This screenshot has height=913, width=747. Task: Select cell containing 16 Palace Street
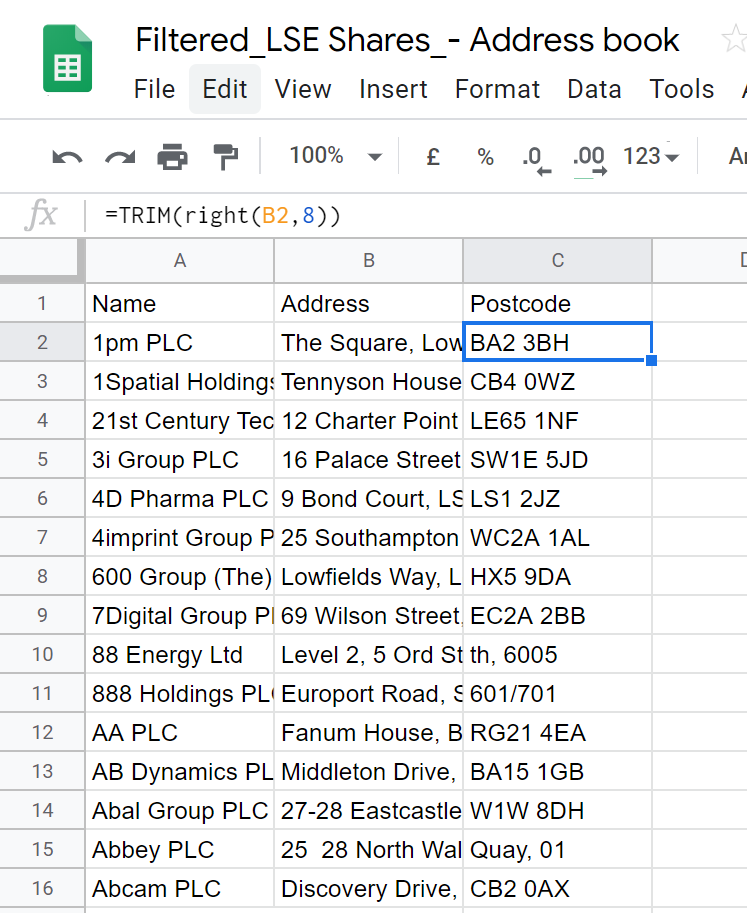[369, 459]
